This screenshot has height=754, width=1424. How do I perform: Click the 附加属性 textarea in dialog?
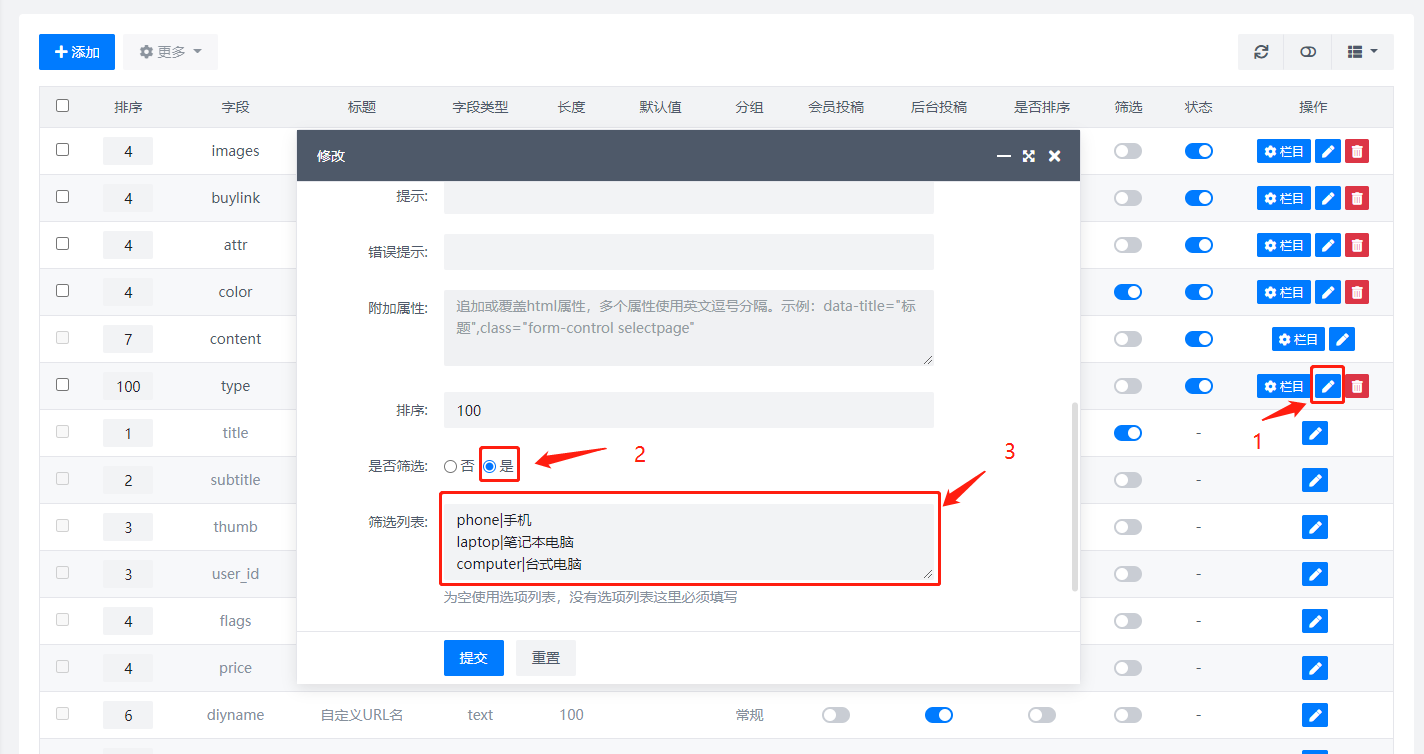tap(689, 328)
